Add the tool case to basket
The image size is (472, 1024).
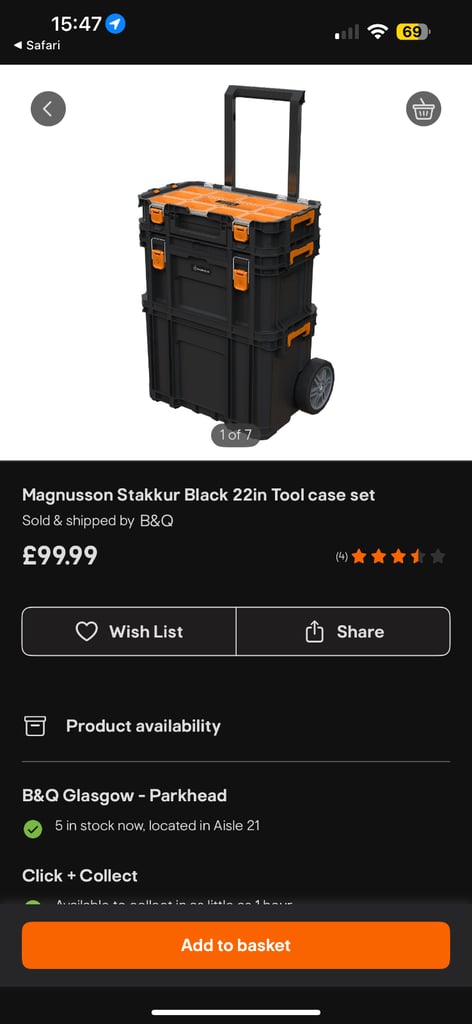click(236, 945)
